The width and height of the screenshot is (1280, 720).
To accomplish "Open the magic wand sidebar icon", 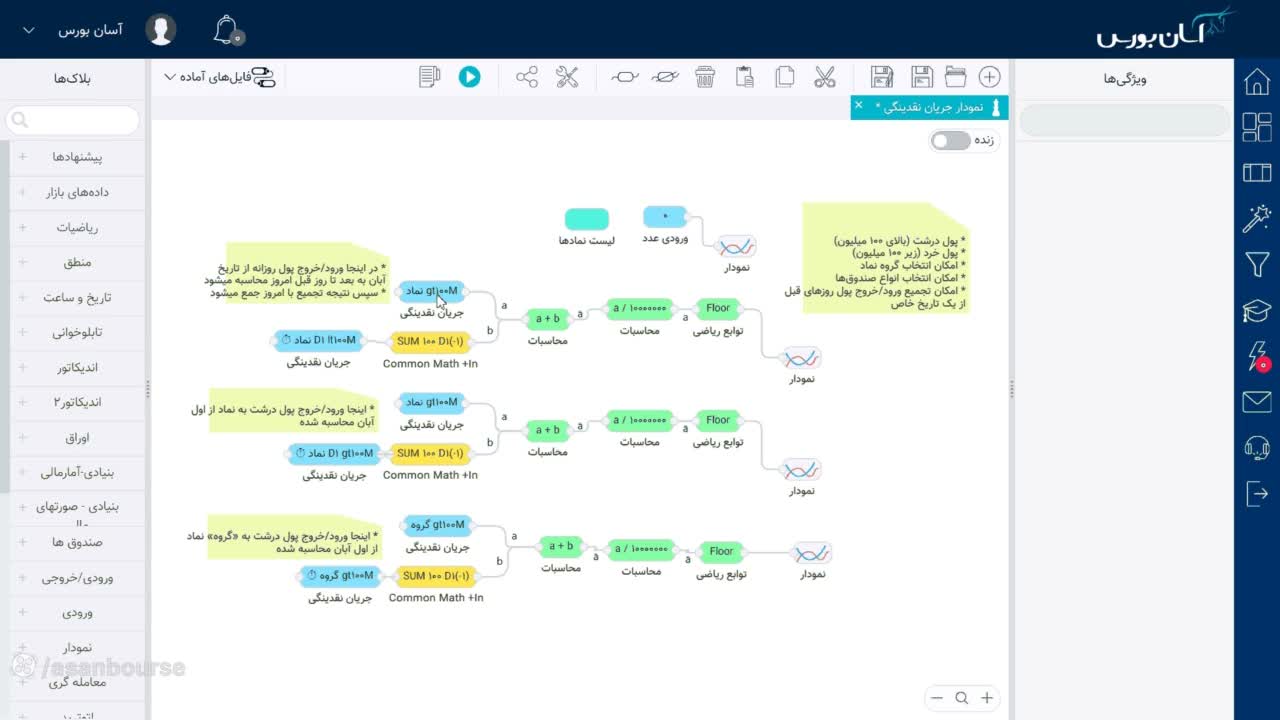I will point(1257,218).
